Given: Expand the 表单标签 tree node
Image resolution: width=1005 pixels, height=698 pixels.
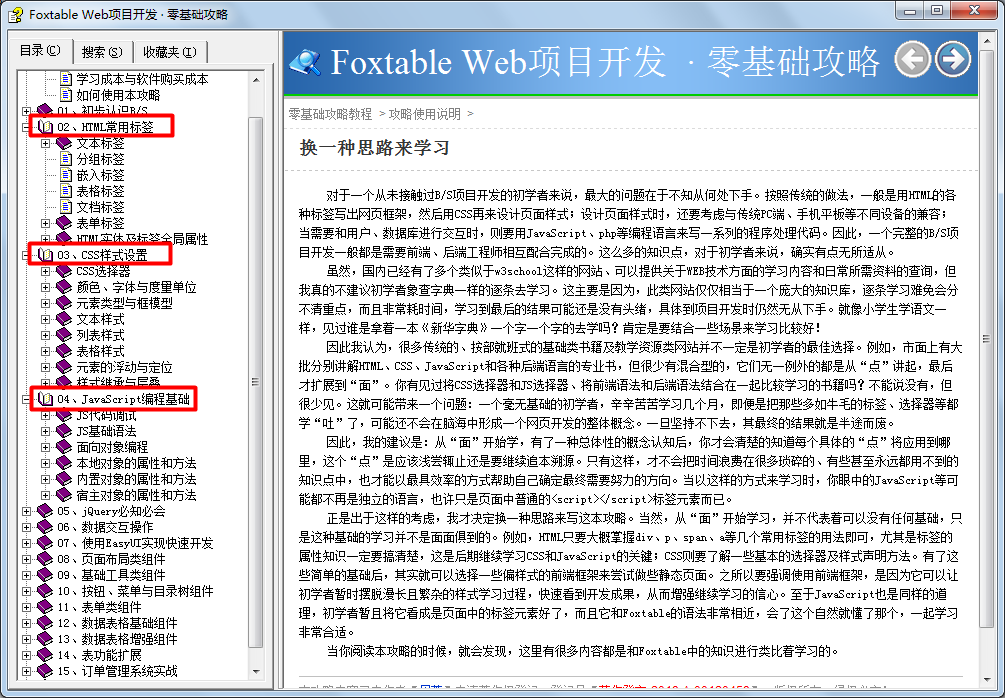Looking at the screenshot, I should pos(46,223).
